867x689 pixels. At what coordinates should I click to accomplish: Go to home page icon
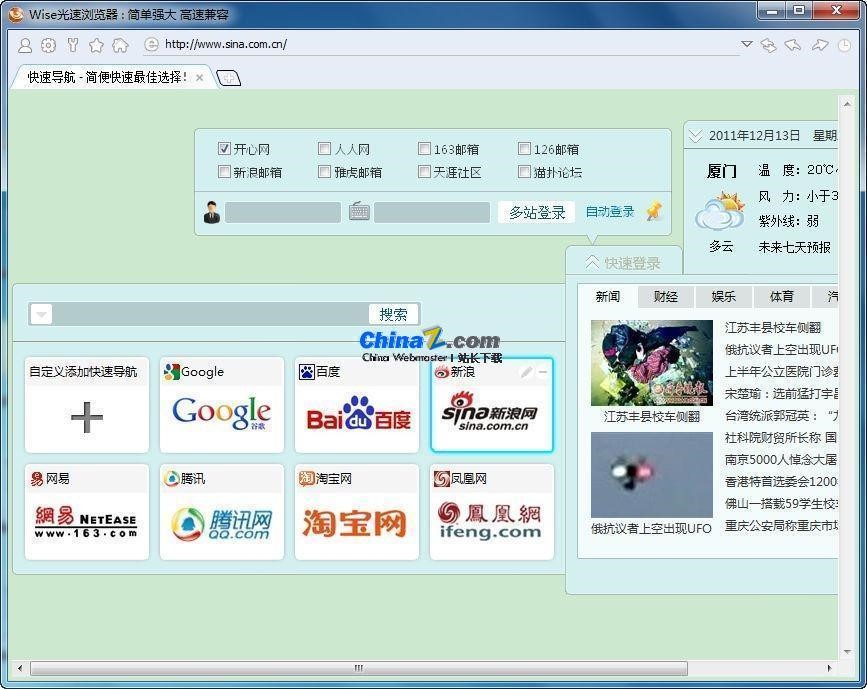tap(120, 45)
